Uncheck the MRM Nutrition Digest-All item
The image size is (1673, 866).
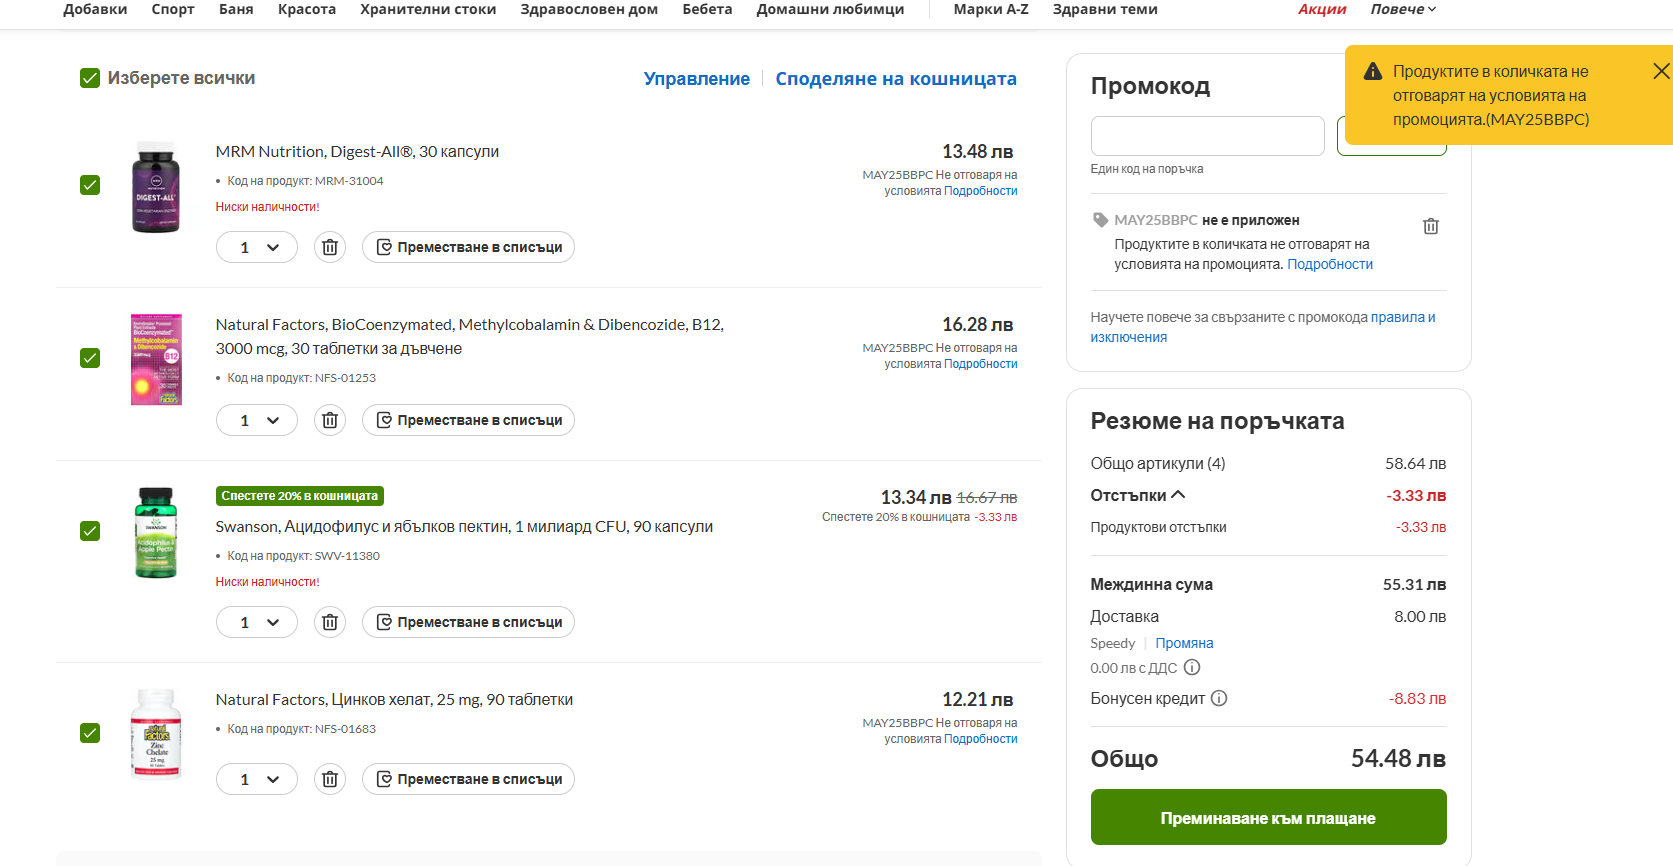[90, 185]
